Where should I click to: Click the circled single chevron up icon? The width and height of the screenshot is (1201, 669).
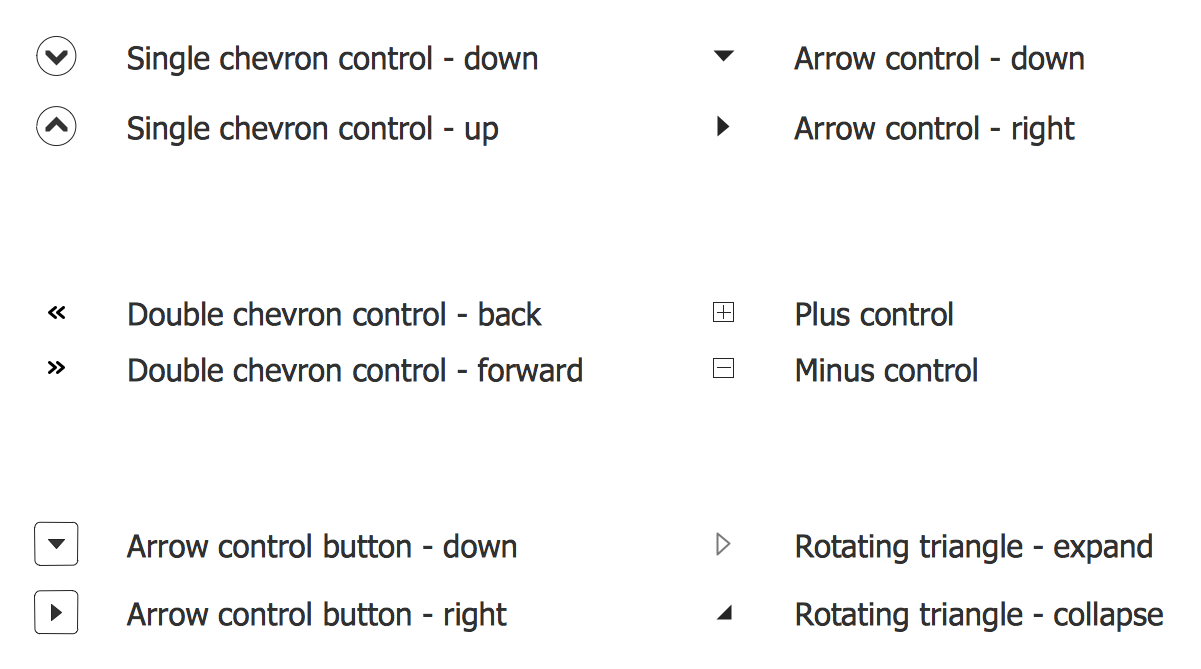[x=56, y=126]
